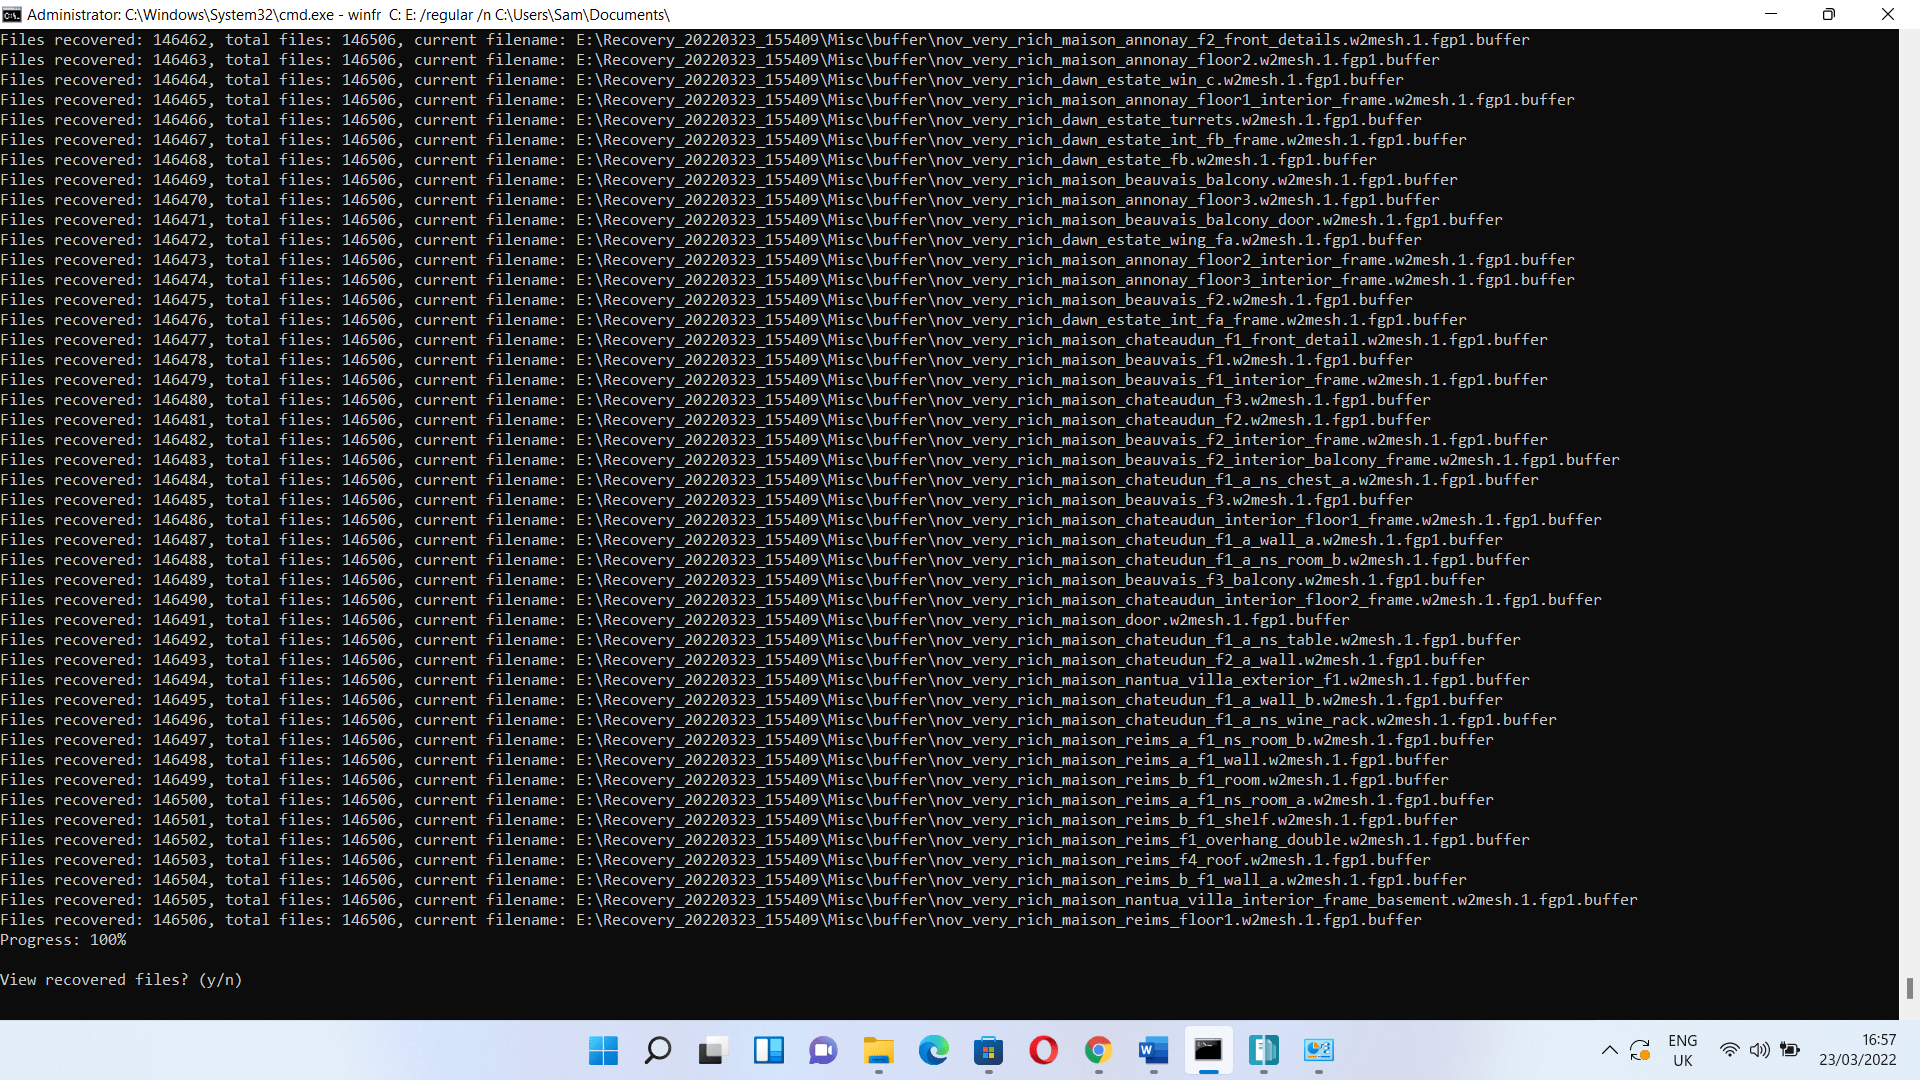Open the teal open-book app on taskbar

coord(1263,1050)
